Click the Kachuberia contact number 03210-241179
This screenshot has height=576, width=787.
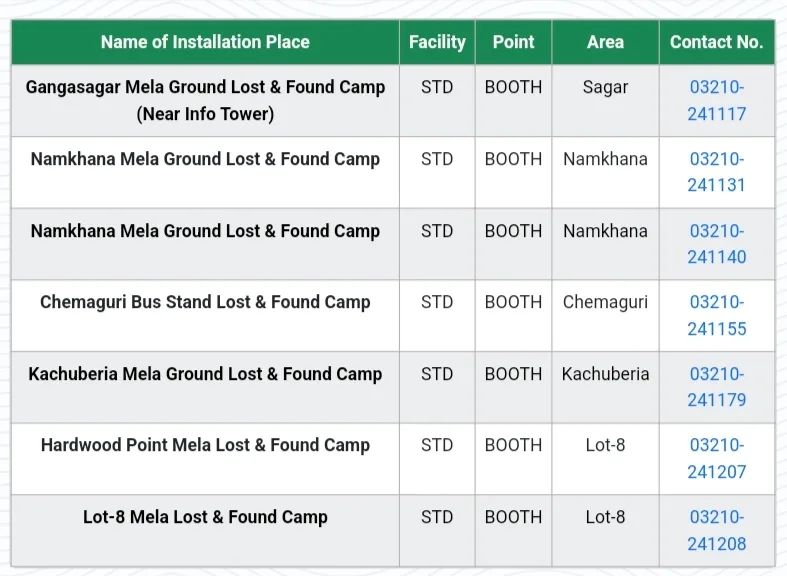point(716,387)
